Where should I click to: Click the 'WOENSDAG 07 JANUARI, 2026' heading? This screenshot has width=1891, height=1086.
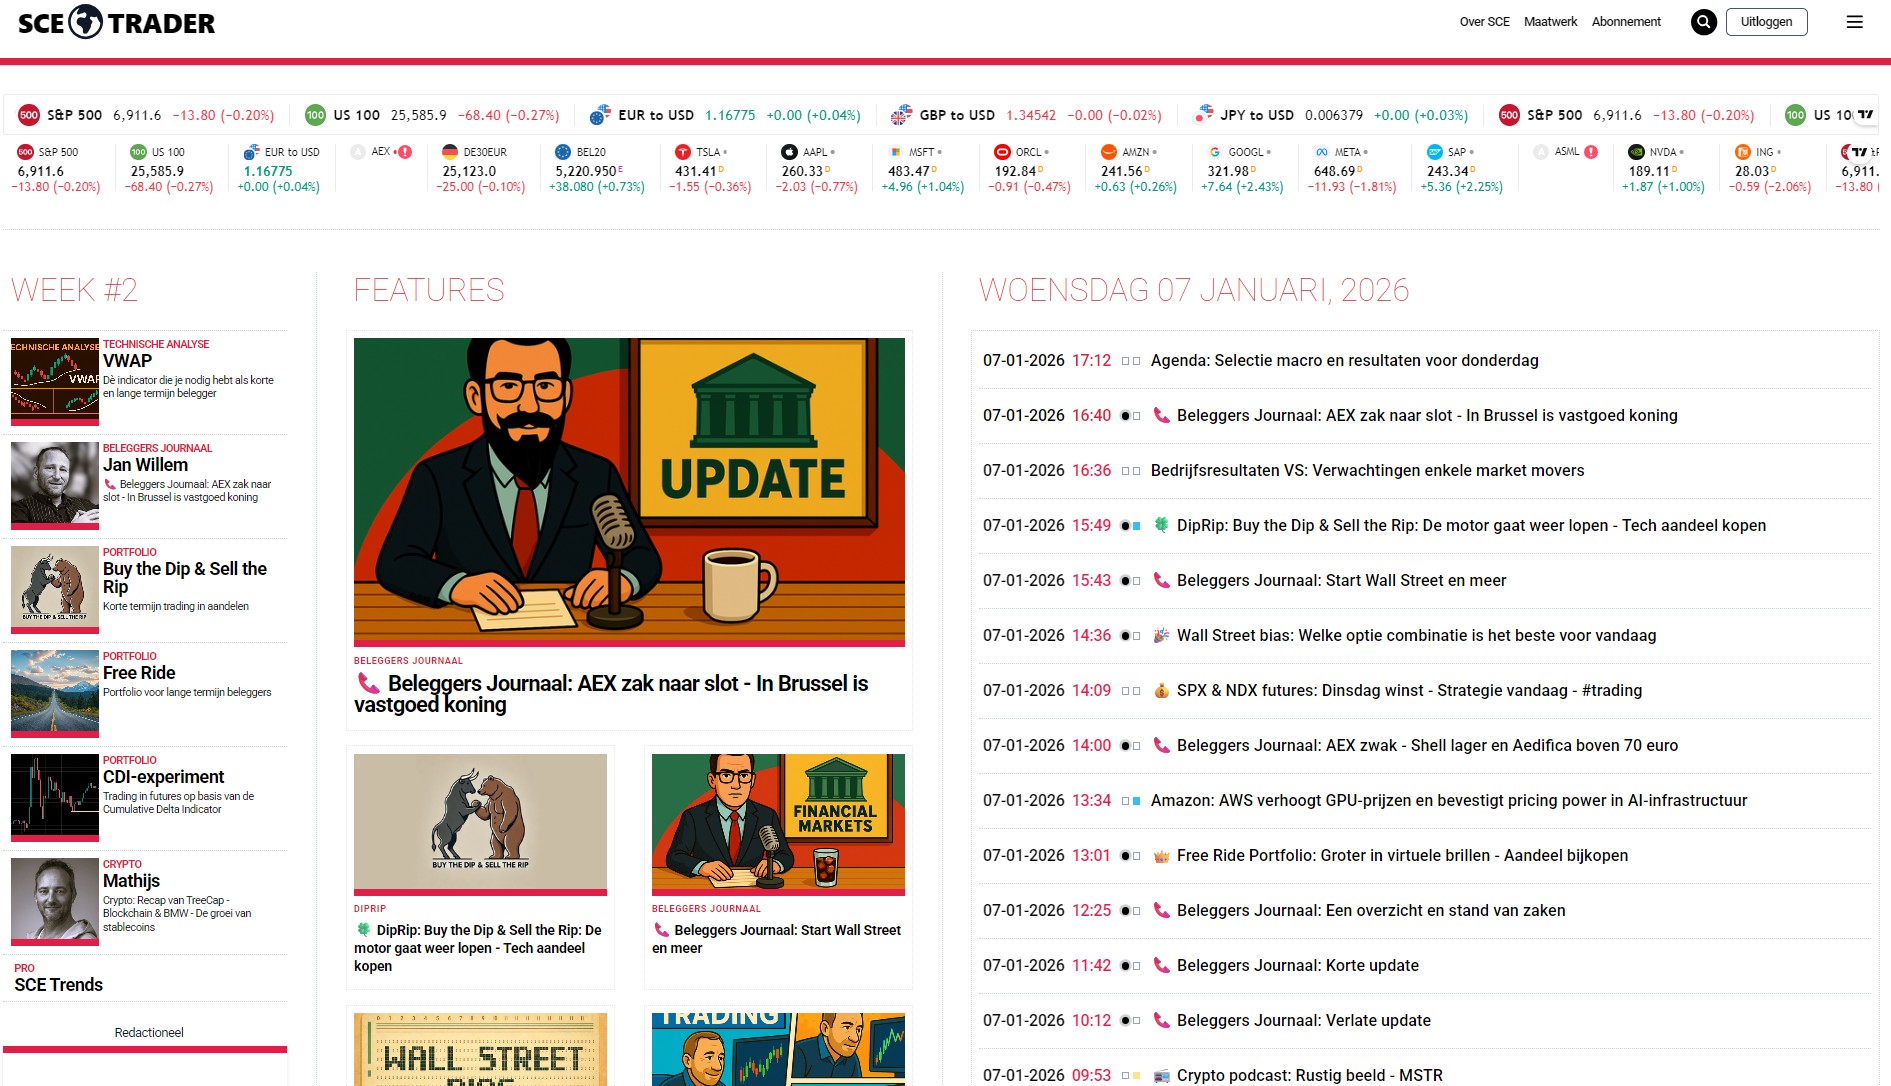pos(1194,290)
